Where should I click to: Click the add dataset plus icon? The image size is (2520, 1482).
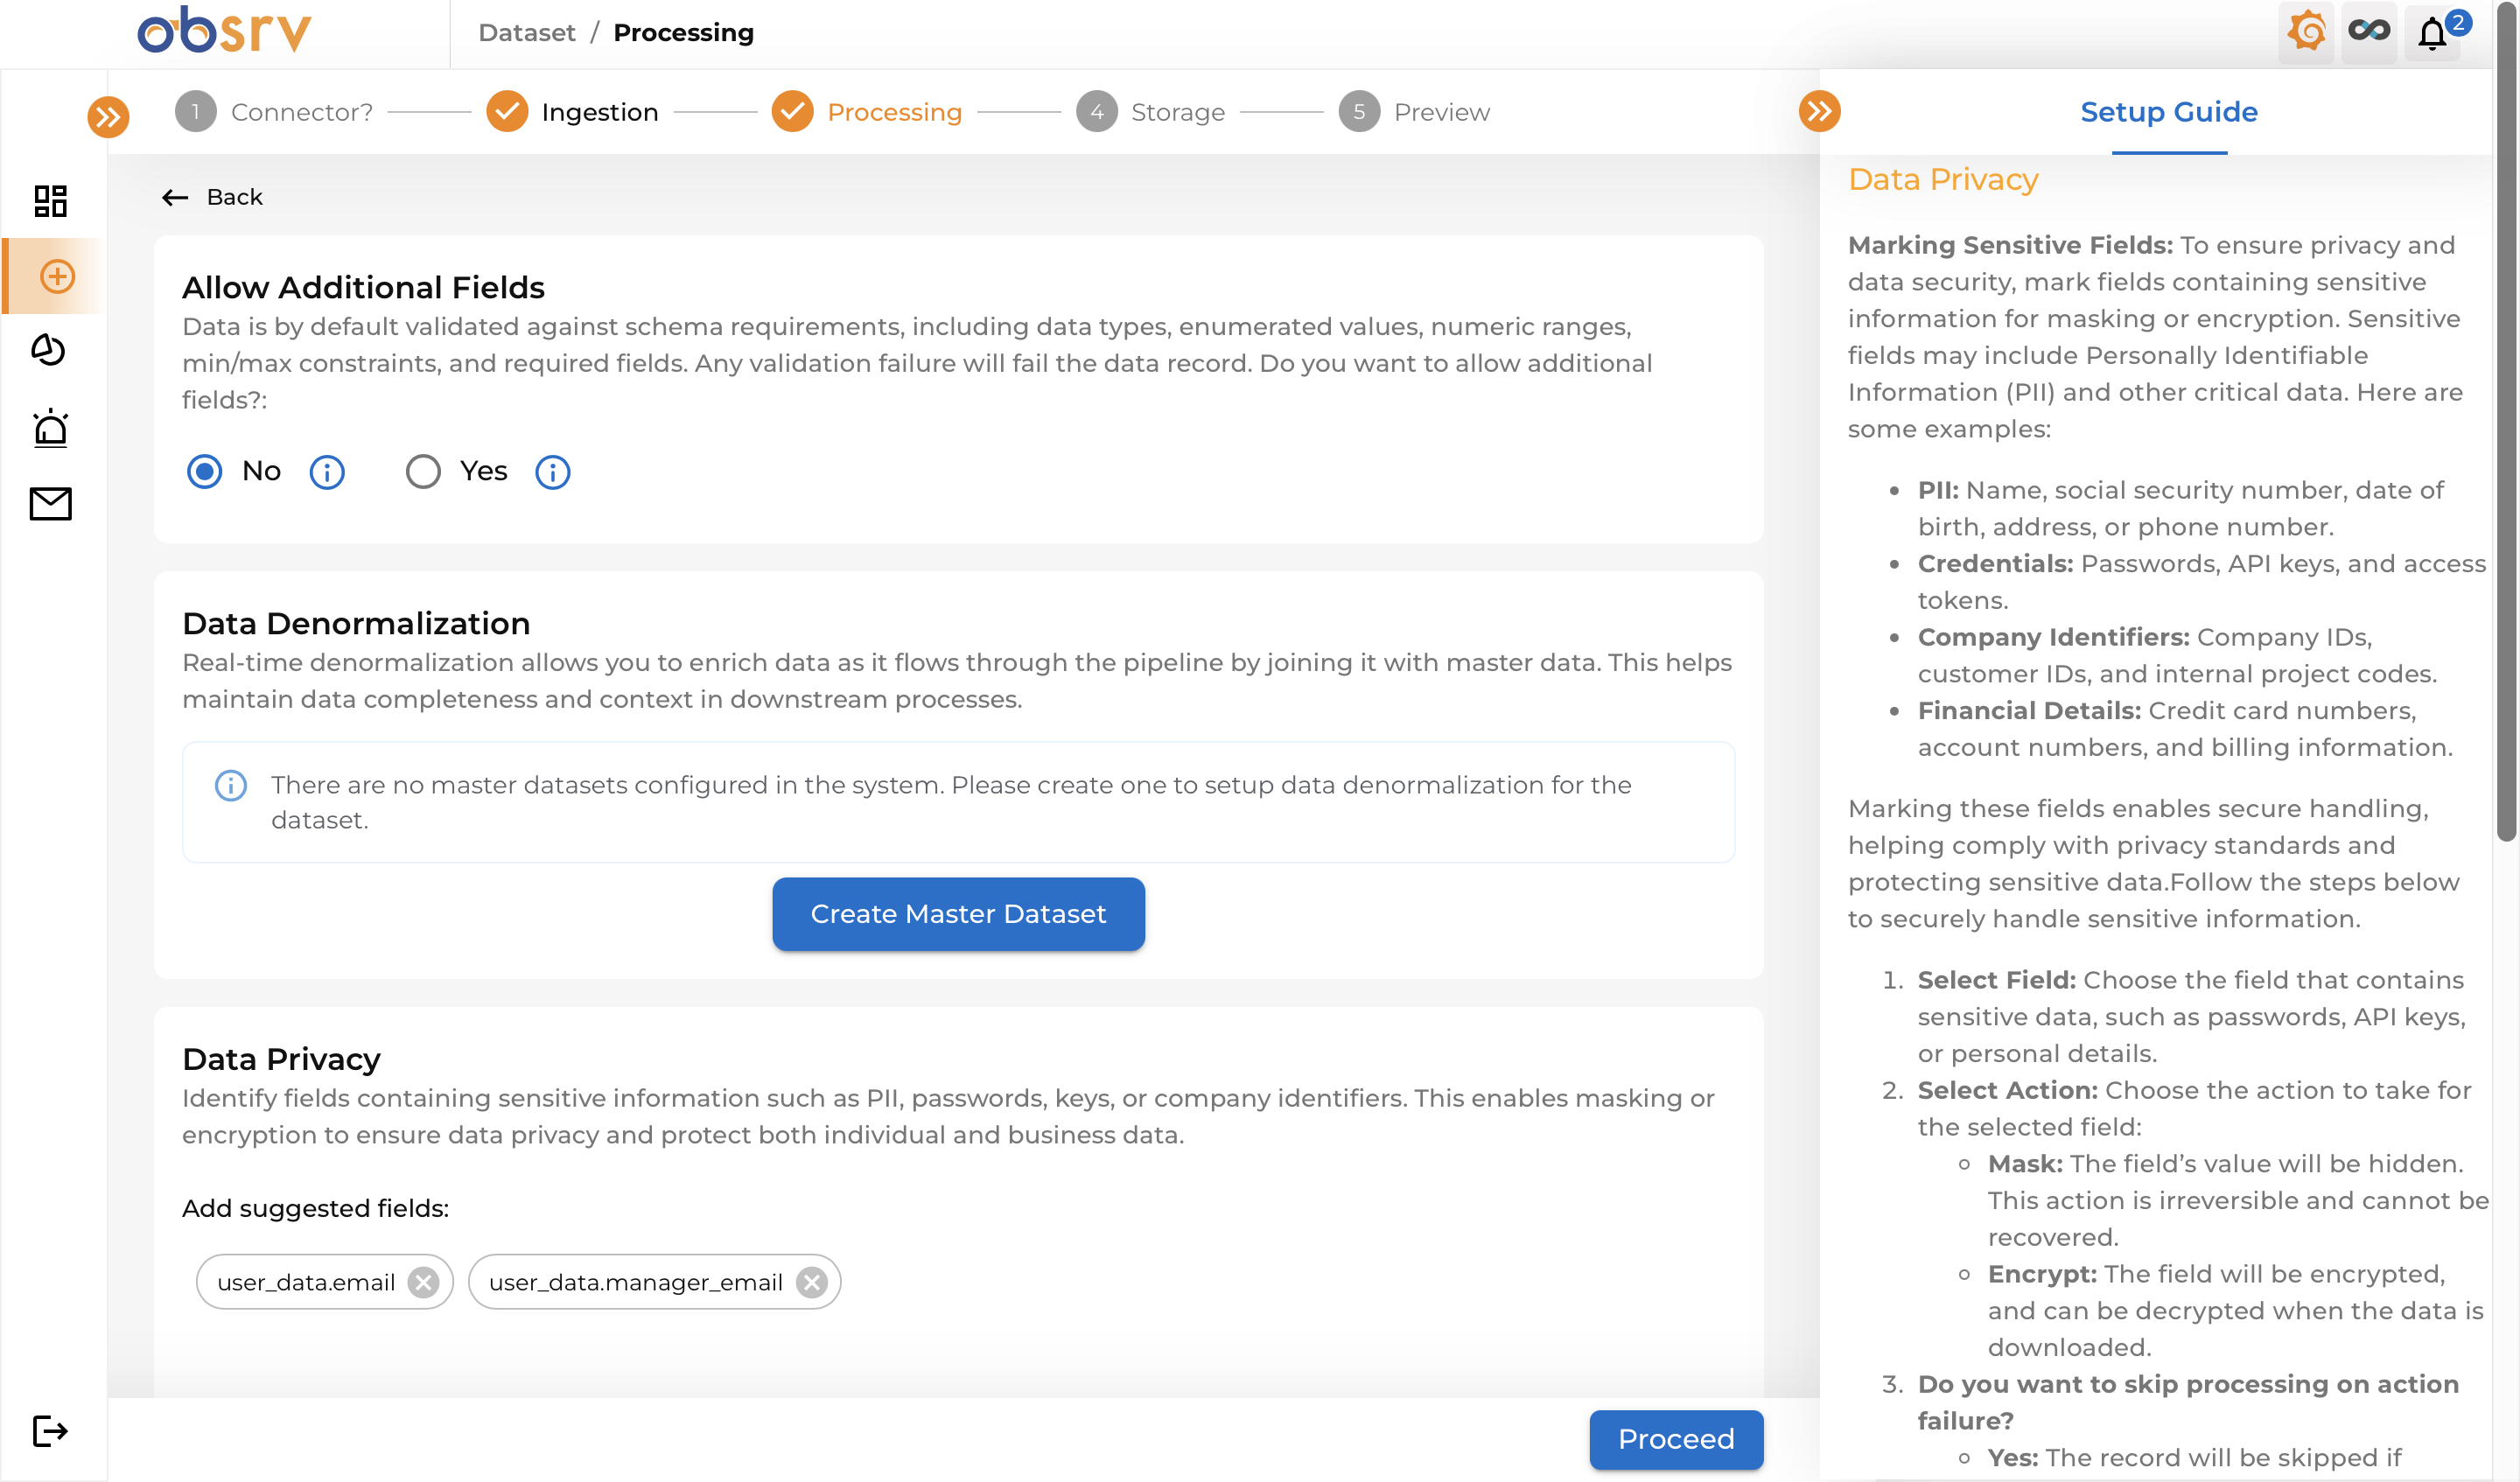pyautogui.click(x=57, y=276)
